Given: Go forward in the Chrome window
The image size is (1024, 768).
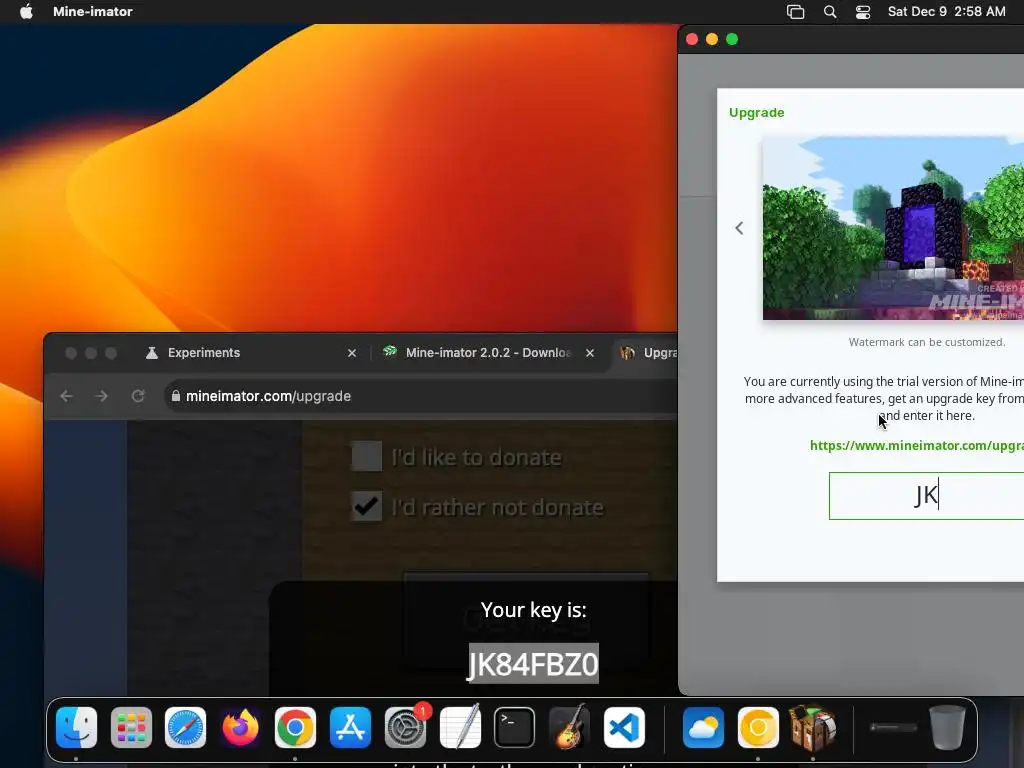Looking at the screenshot, I should (x=101, y=396).
